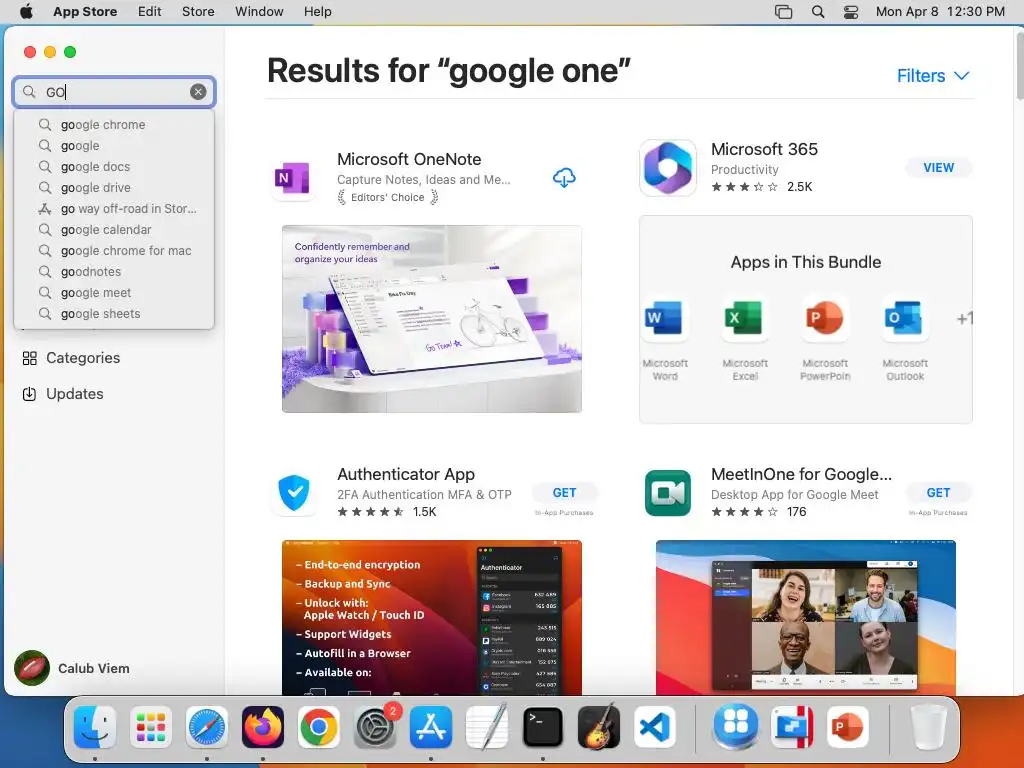Click the search input field containing 'go'
The height and width of the screenshot is (768, 1024).
[114, 92]
